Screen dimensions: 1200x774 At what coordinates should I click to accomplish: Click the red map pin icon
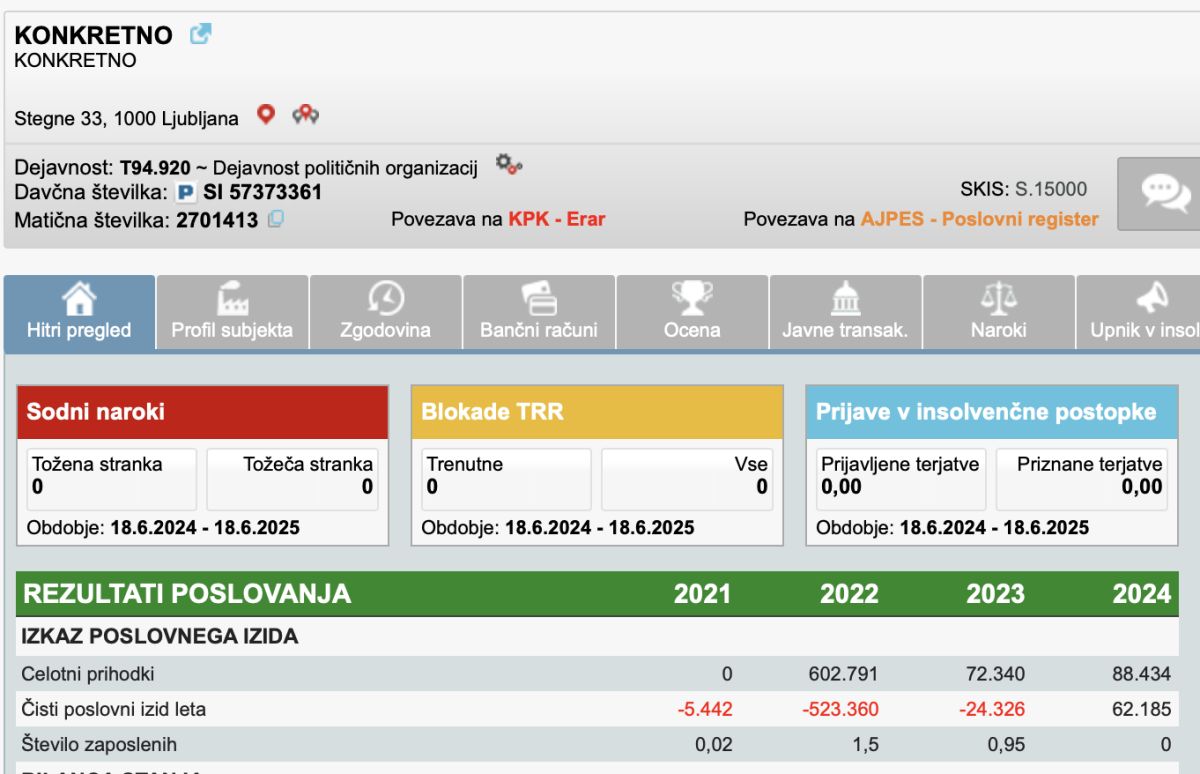265,114
